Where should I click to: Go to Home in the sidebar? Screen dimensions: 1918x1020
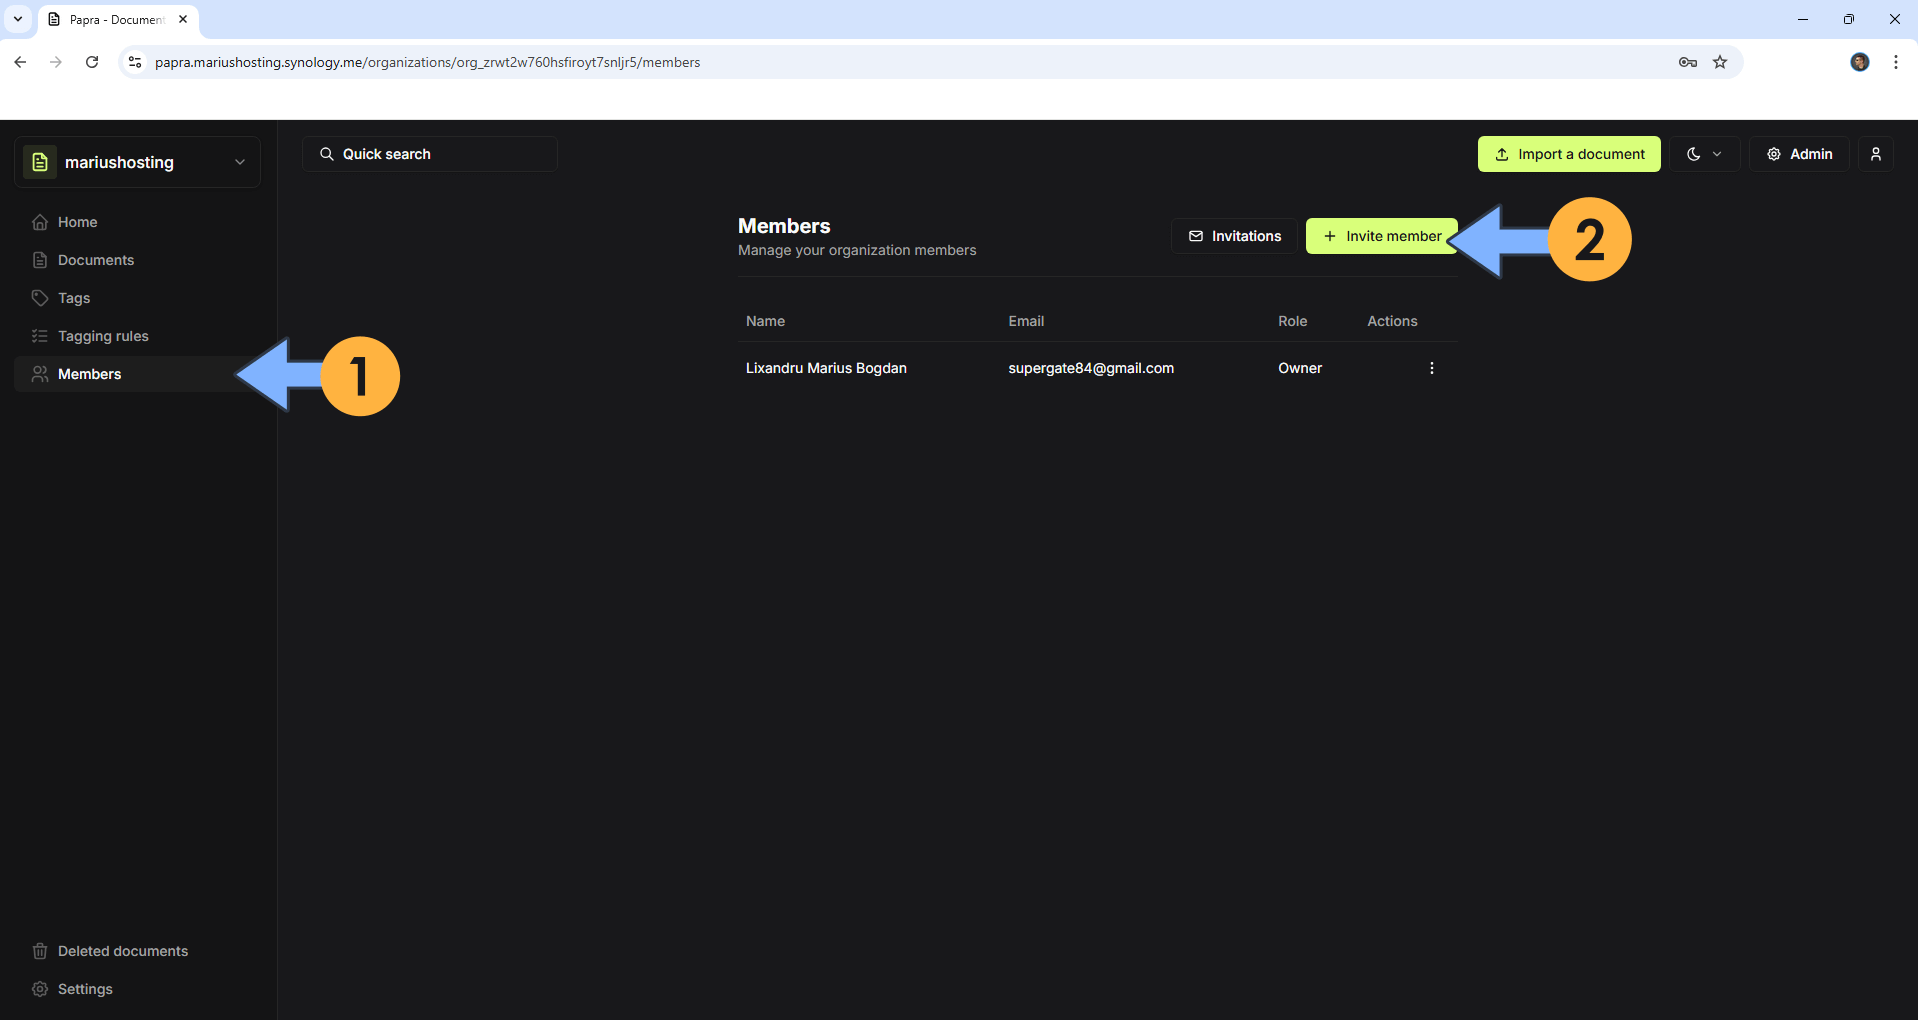coord(77,222)
